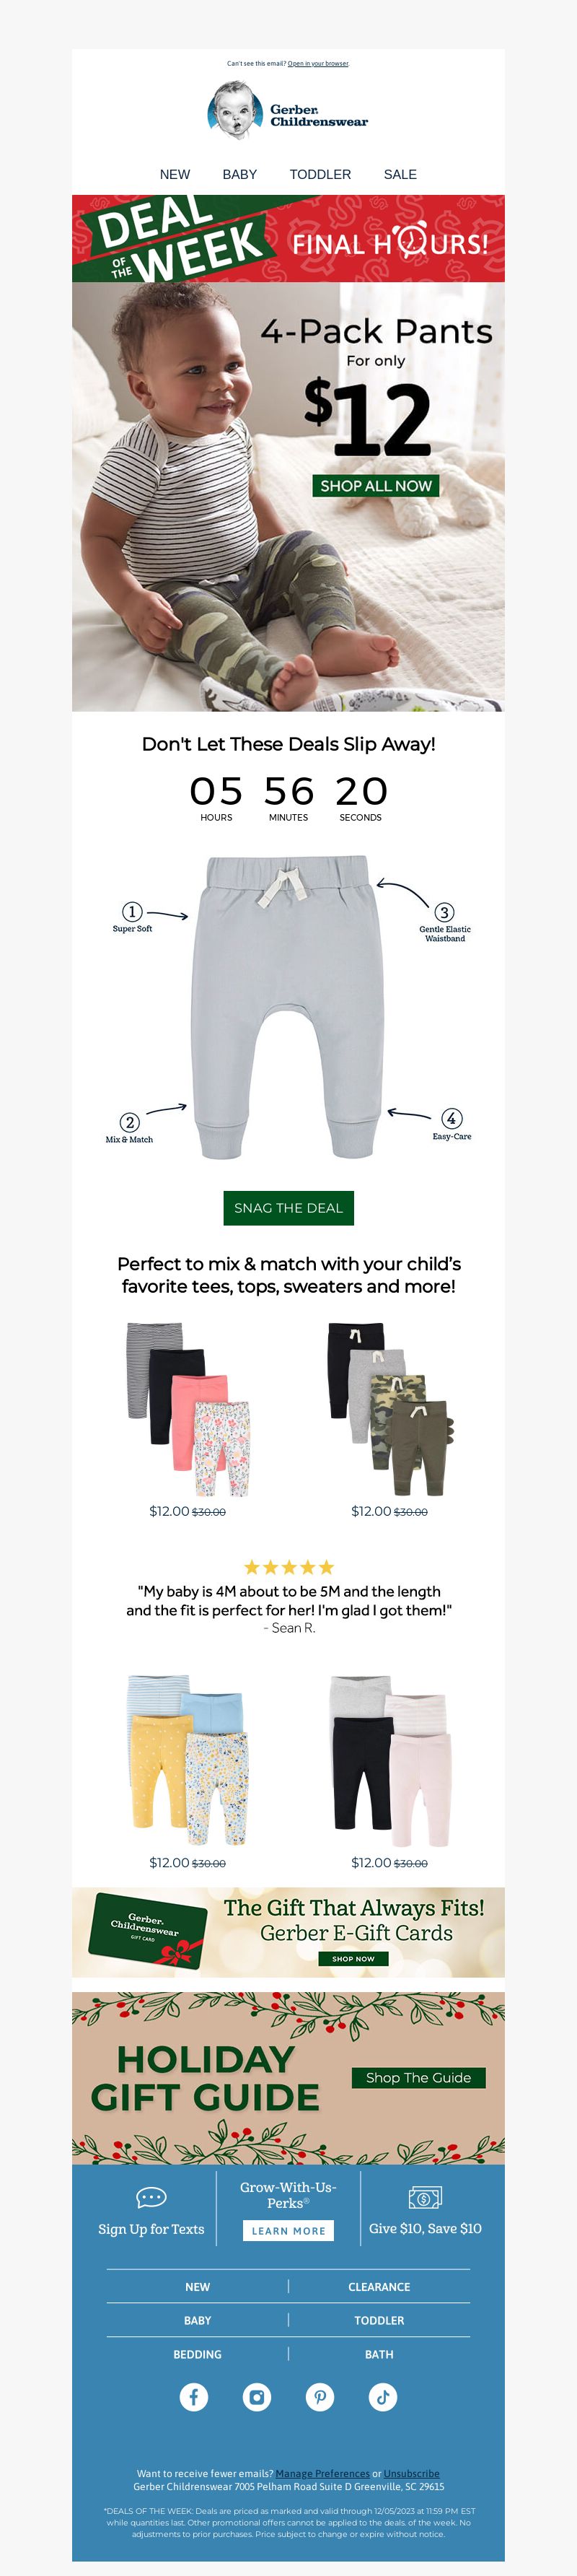This screenshot has width=577, height=2576.
Task: Go to CLEARANCE in the footer links
Action: click(379, 2287)
